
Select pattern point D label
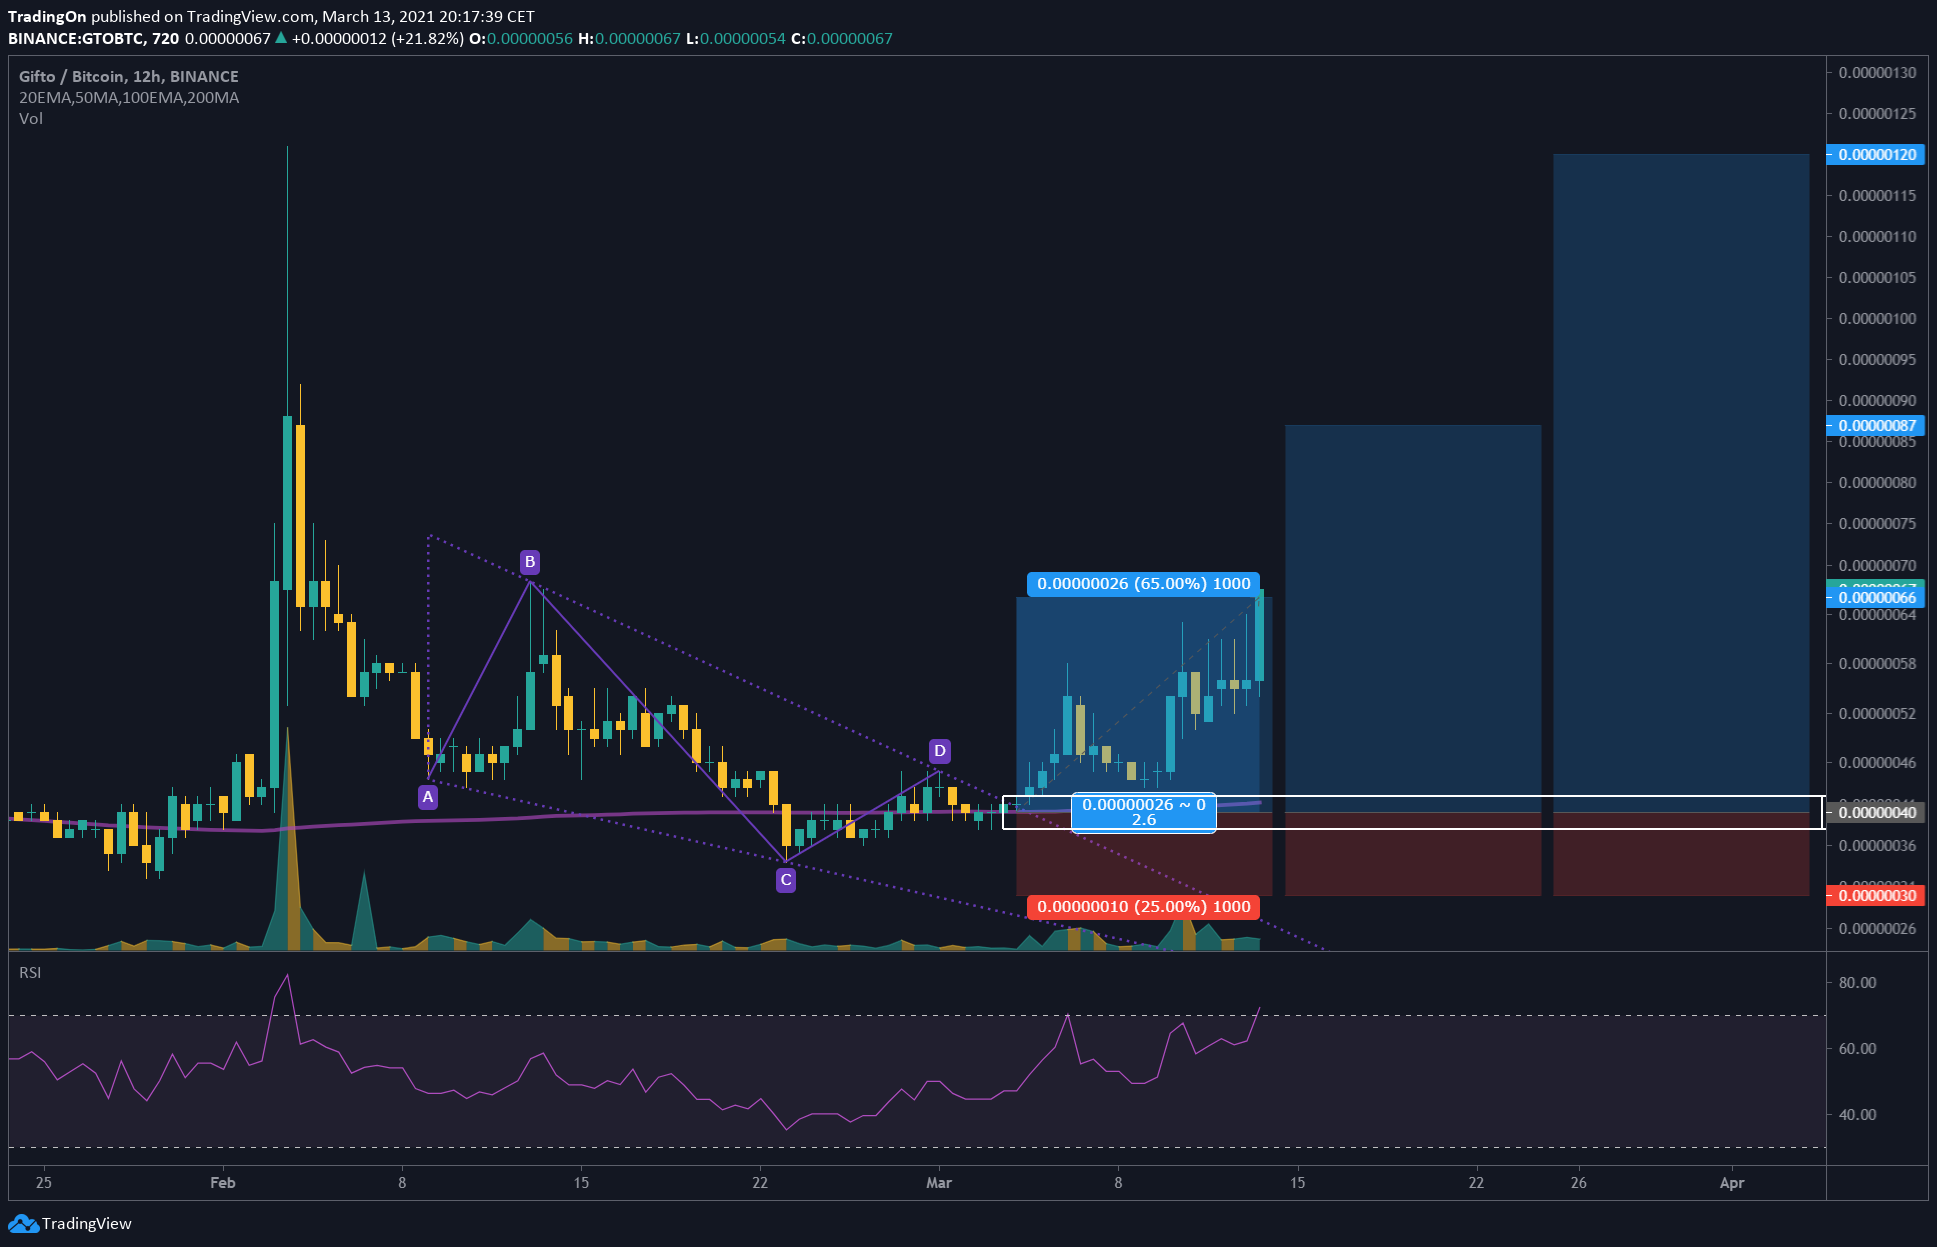[939, 751]
